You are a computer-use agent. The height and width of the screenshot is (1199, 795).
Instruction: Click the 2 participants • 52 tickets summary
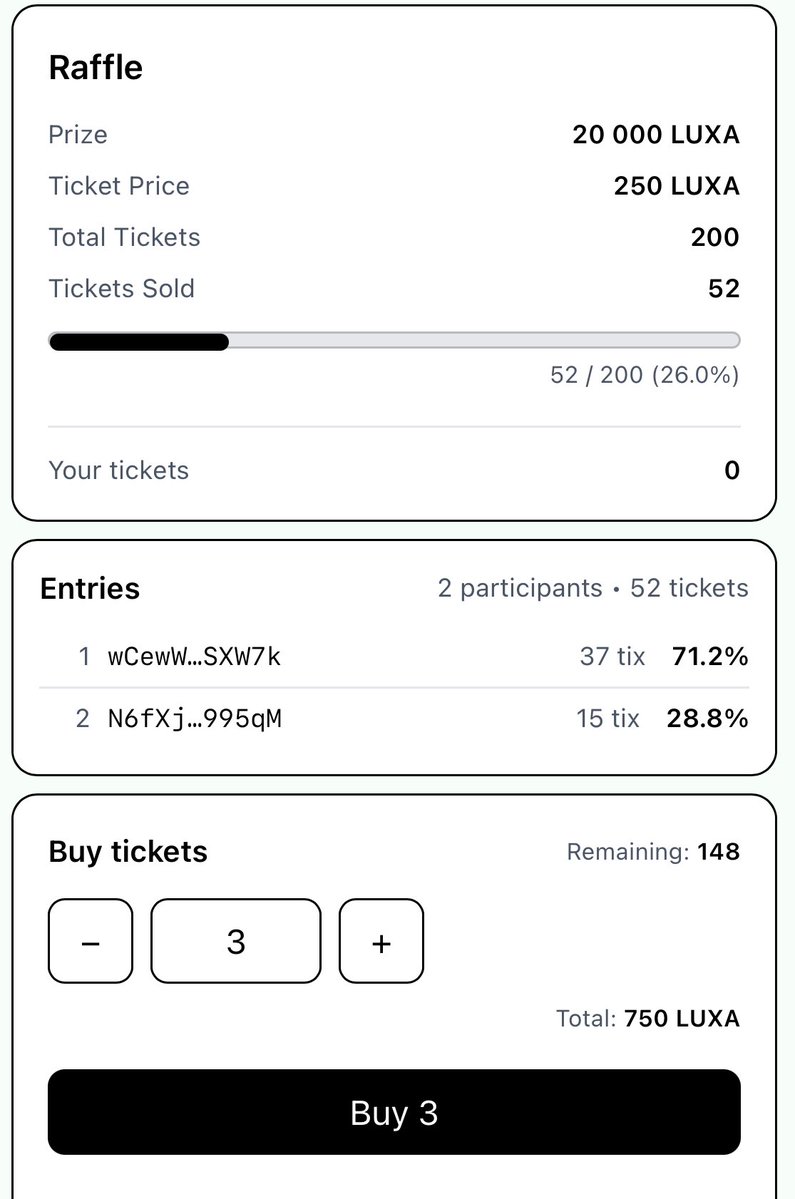(593, 588)
